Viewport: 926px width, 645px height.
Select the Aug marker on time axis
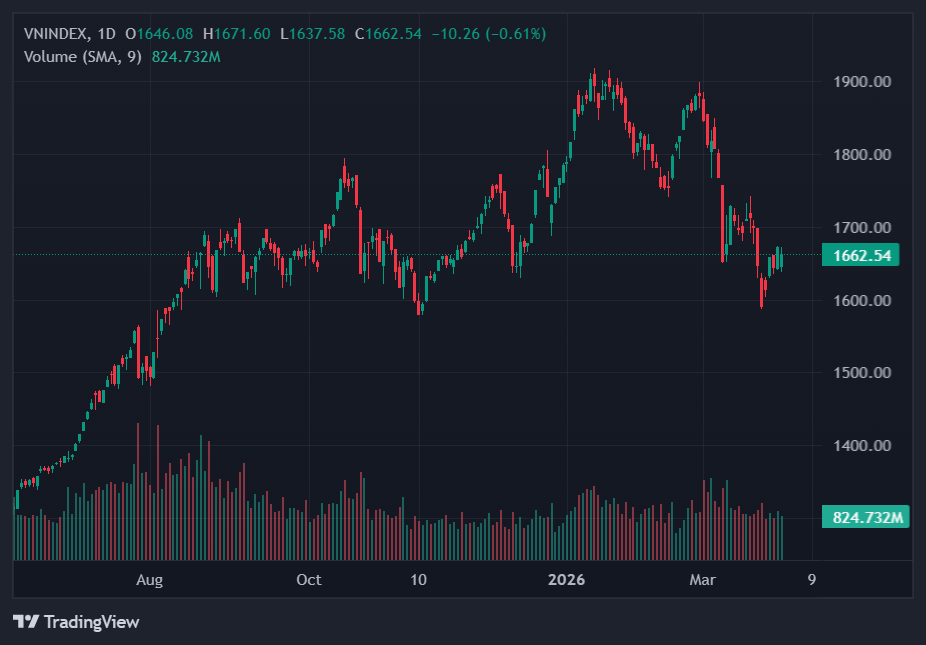pos(149,579)
